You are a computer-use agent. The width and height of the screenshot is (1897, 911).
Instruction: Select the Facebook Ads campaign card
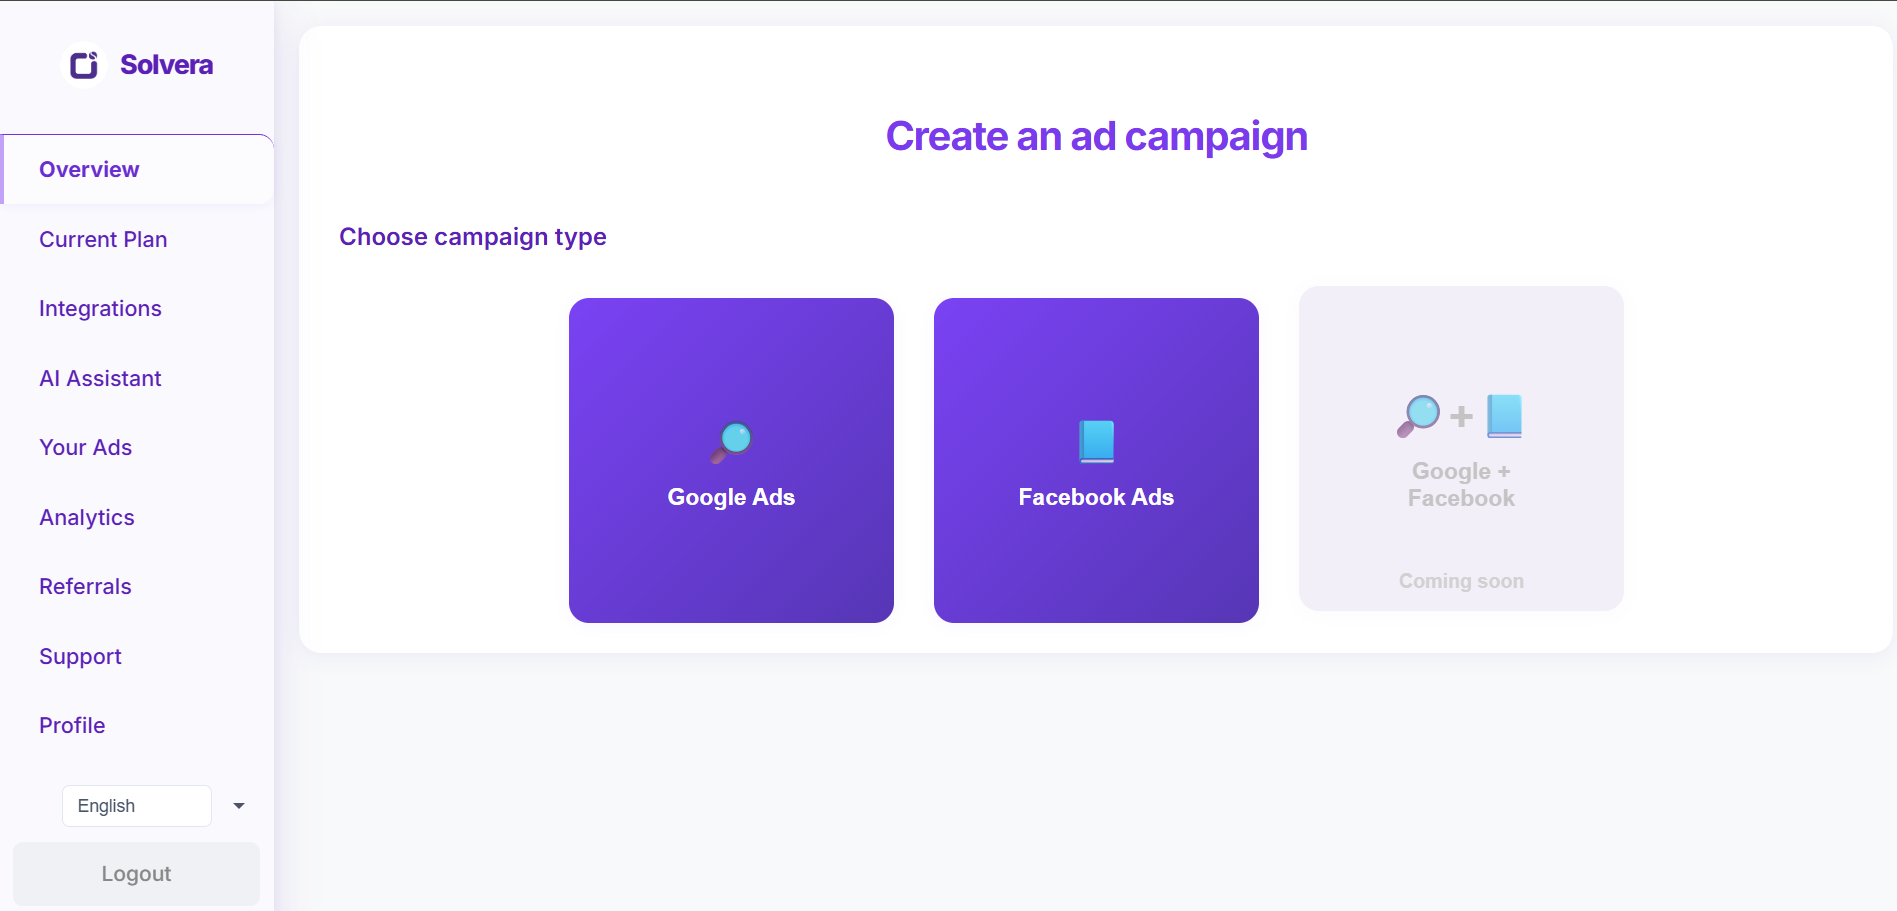pos(1096,460)
